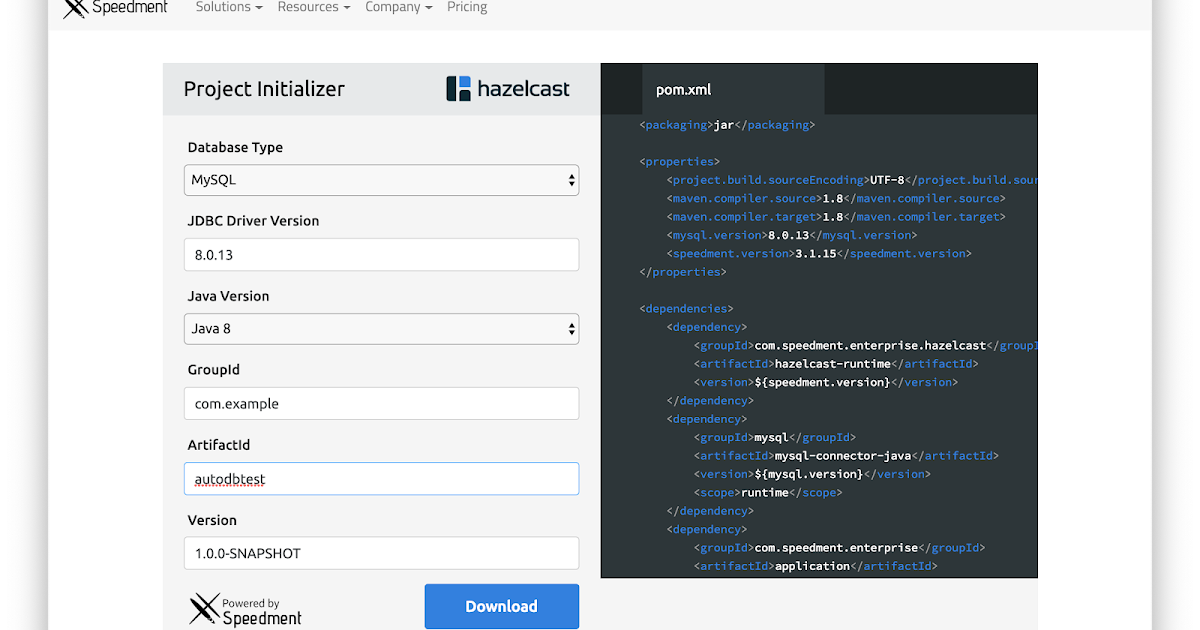The height and width of the screenshot is (630, 1200).
Task: Click the com.speedment.enterprise.hazelcast groupId line
Action: click(x=866, y=345)
